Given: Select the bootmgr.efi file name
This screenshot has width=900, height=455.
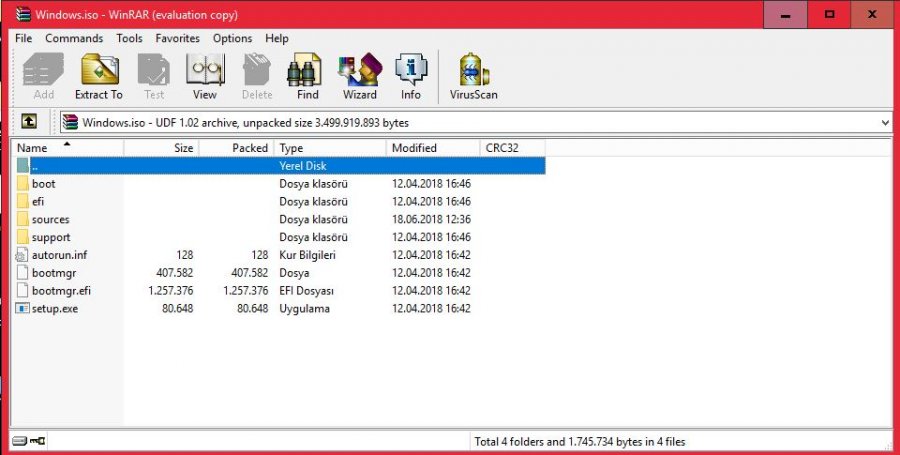Looking at the screenshot, I should click(x=61, y=290).
